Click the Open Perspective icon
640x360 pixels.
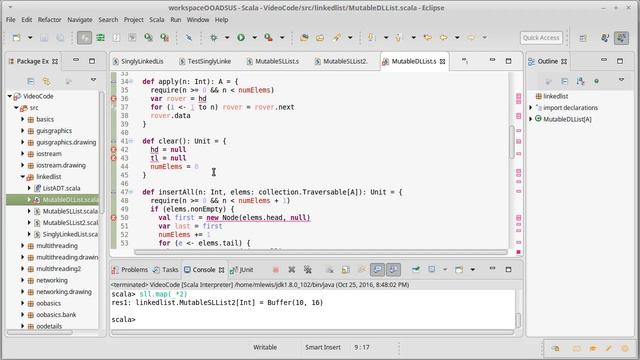(583, 38)
